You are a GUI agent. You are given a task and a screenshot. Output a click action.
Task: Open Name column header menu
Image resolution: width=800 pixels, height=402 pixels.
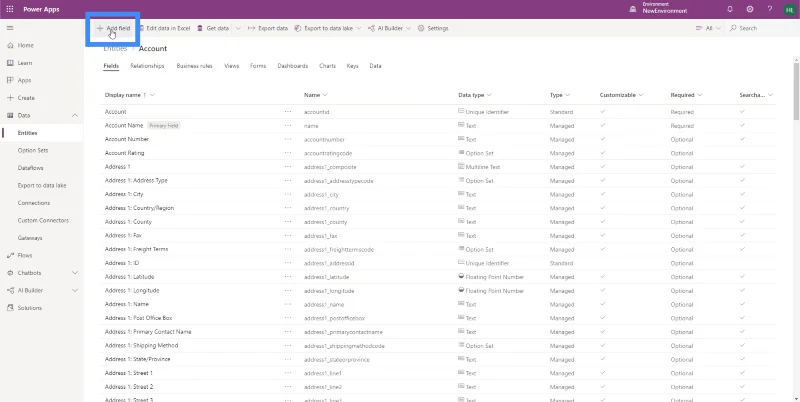(x=316, y=95)
